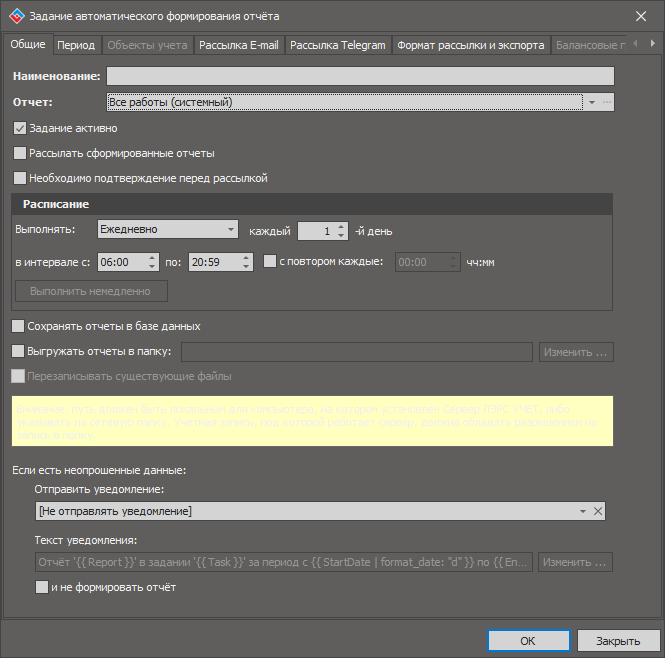
Task: Toggle the Задание активно checkbox
Action: (x=20, y=128)
